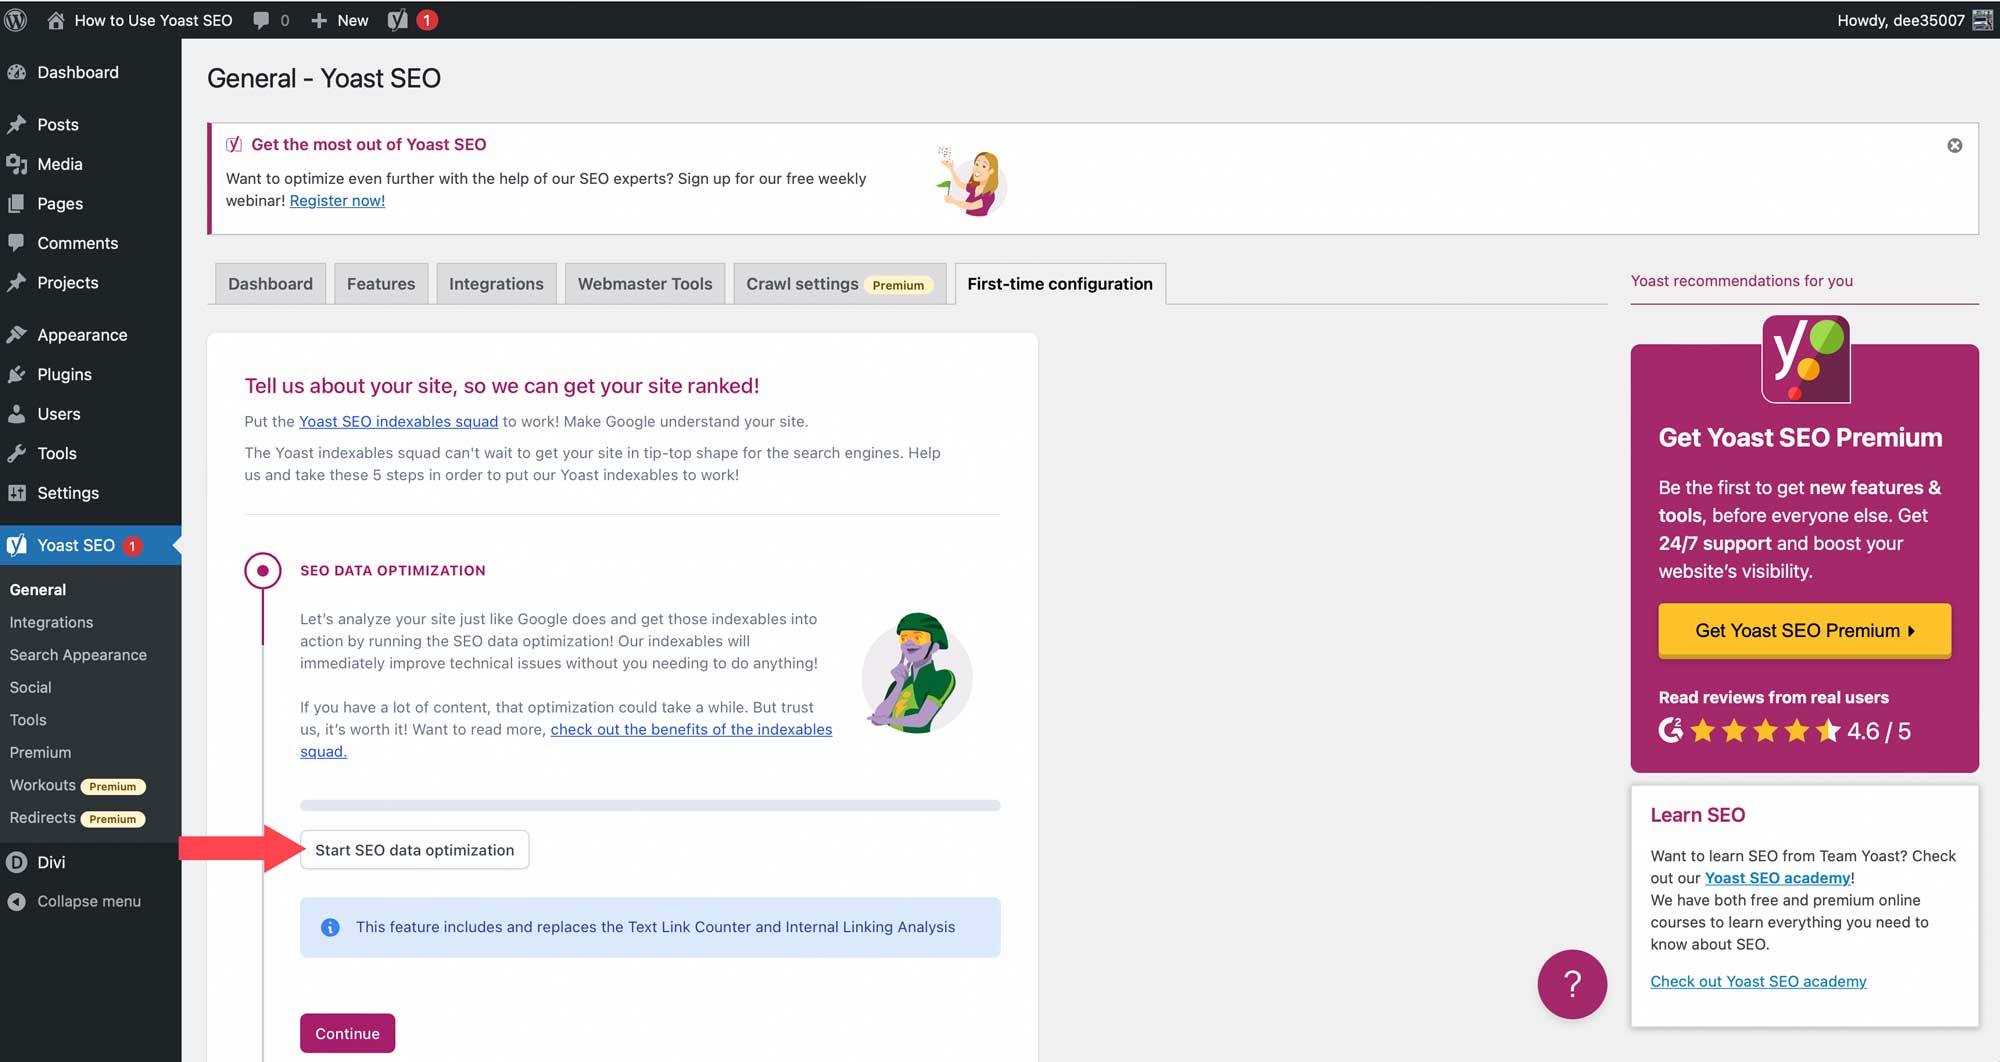Image resolution: width=2000 pixels, height=1062 pixels.
Task: Click the Divi icon in the sidebar
Action: point(17,861)
